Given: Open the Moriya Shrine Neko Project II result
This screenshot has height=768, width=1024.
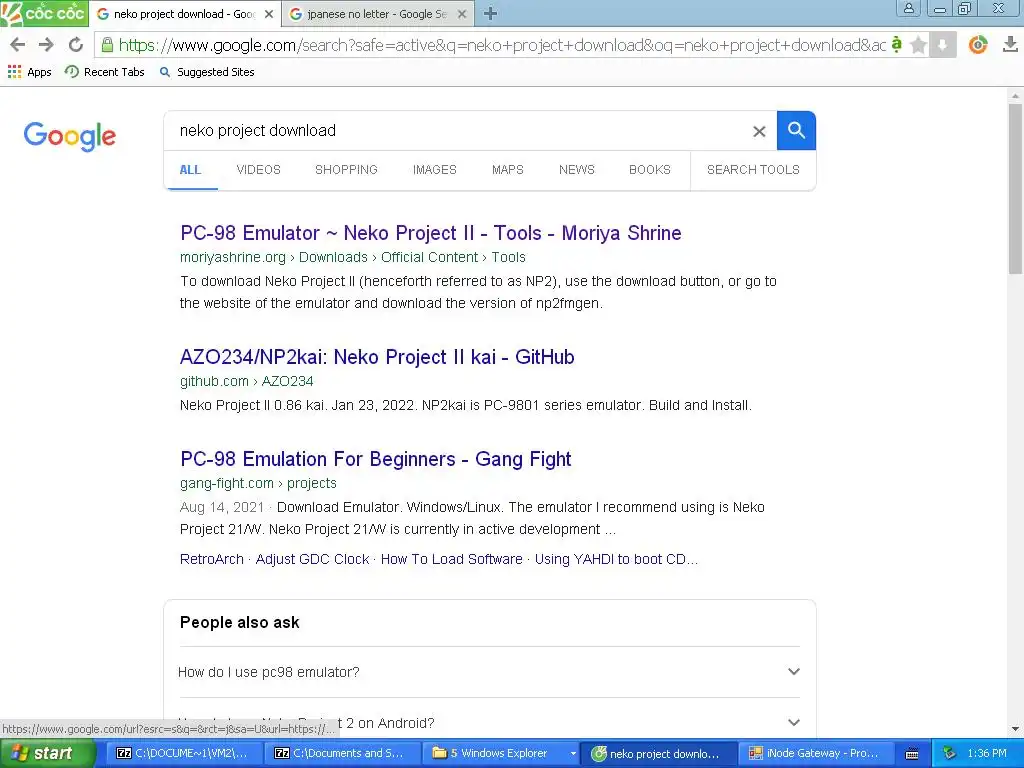Looking at the screenshot, I should (430, 233).
